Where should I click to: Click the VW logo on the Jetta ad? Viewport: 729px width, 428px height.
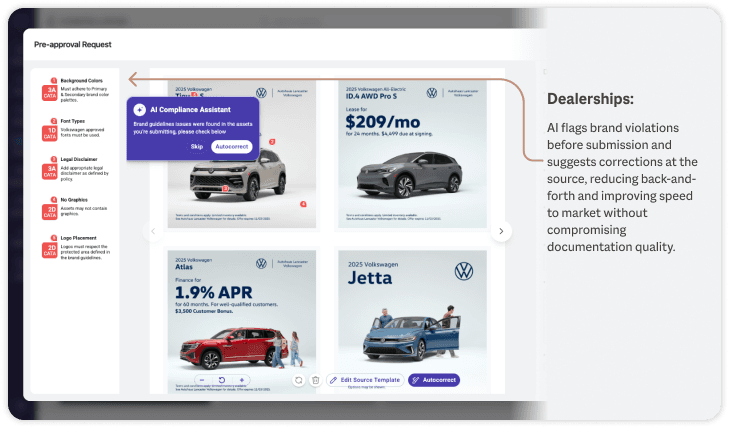464,271
